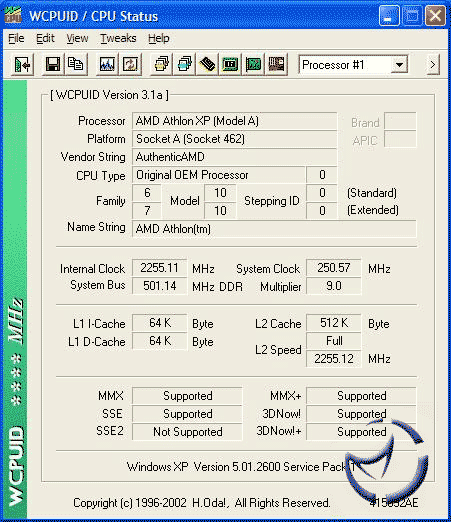Click the extended Family value 7
The width and height of the screenshot is (451, 522).
click(147, 211)
